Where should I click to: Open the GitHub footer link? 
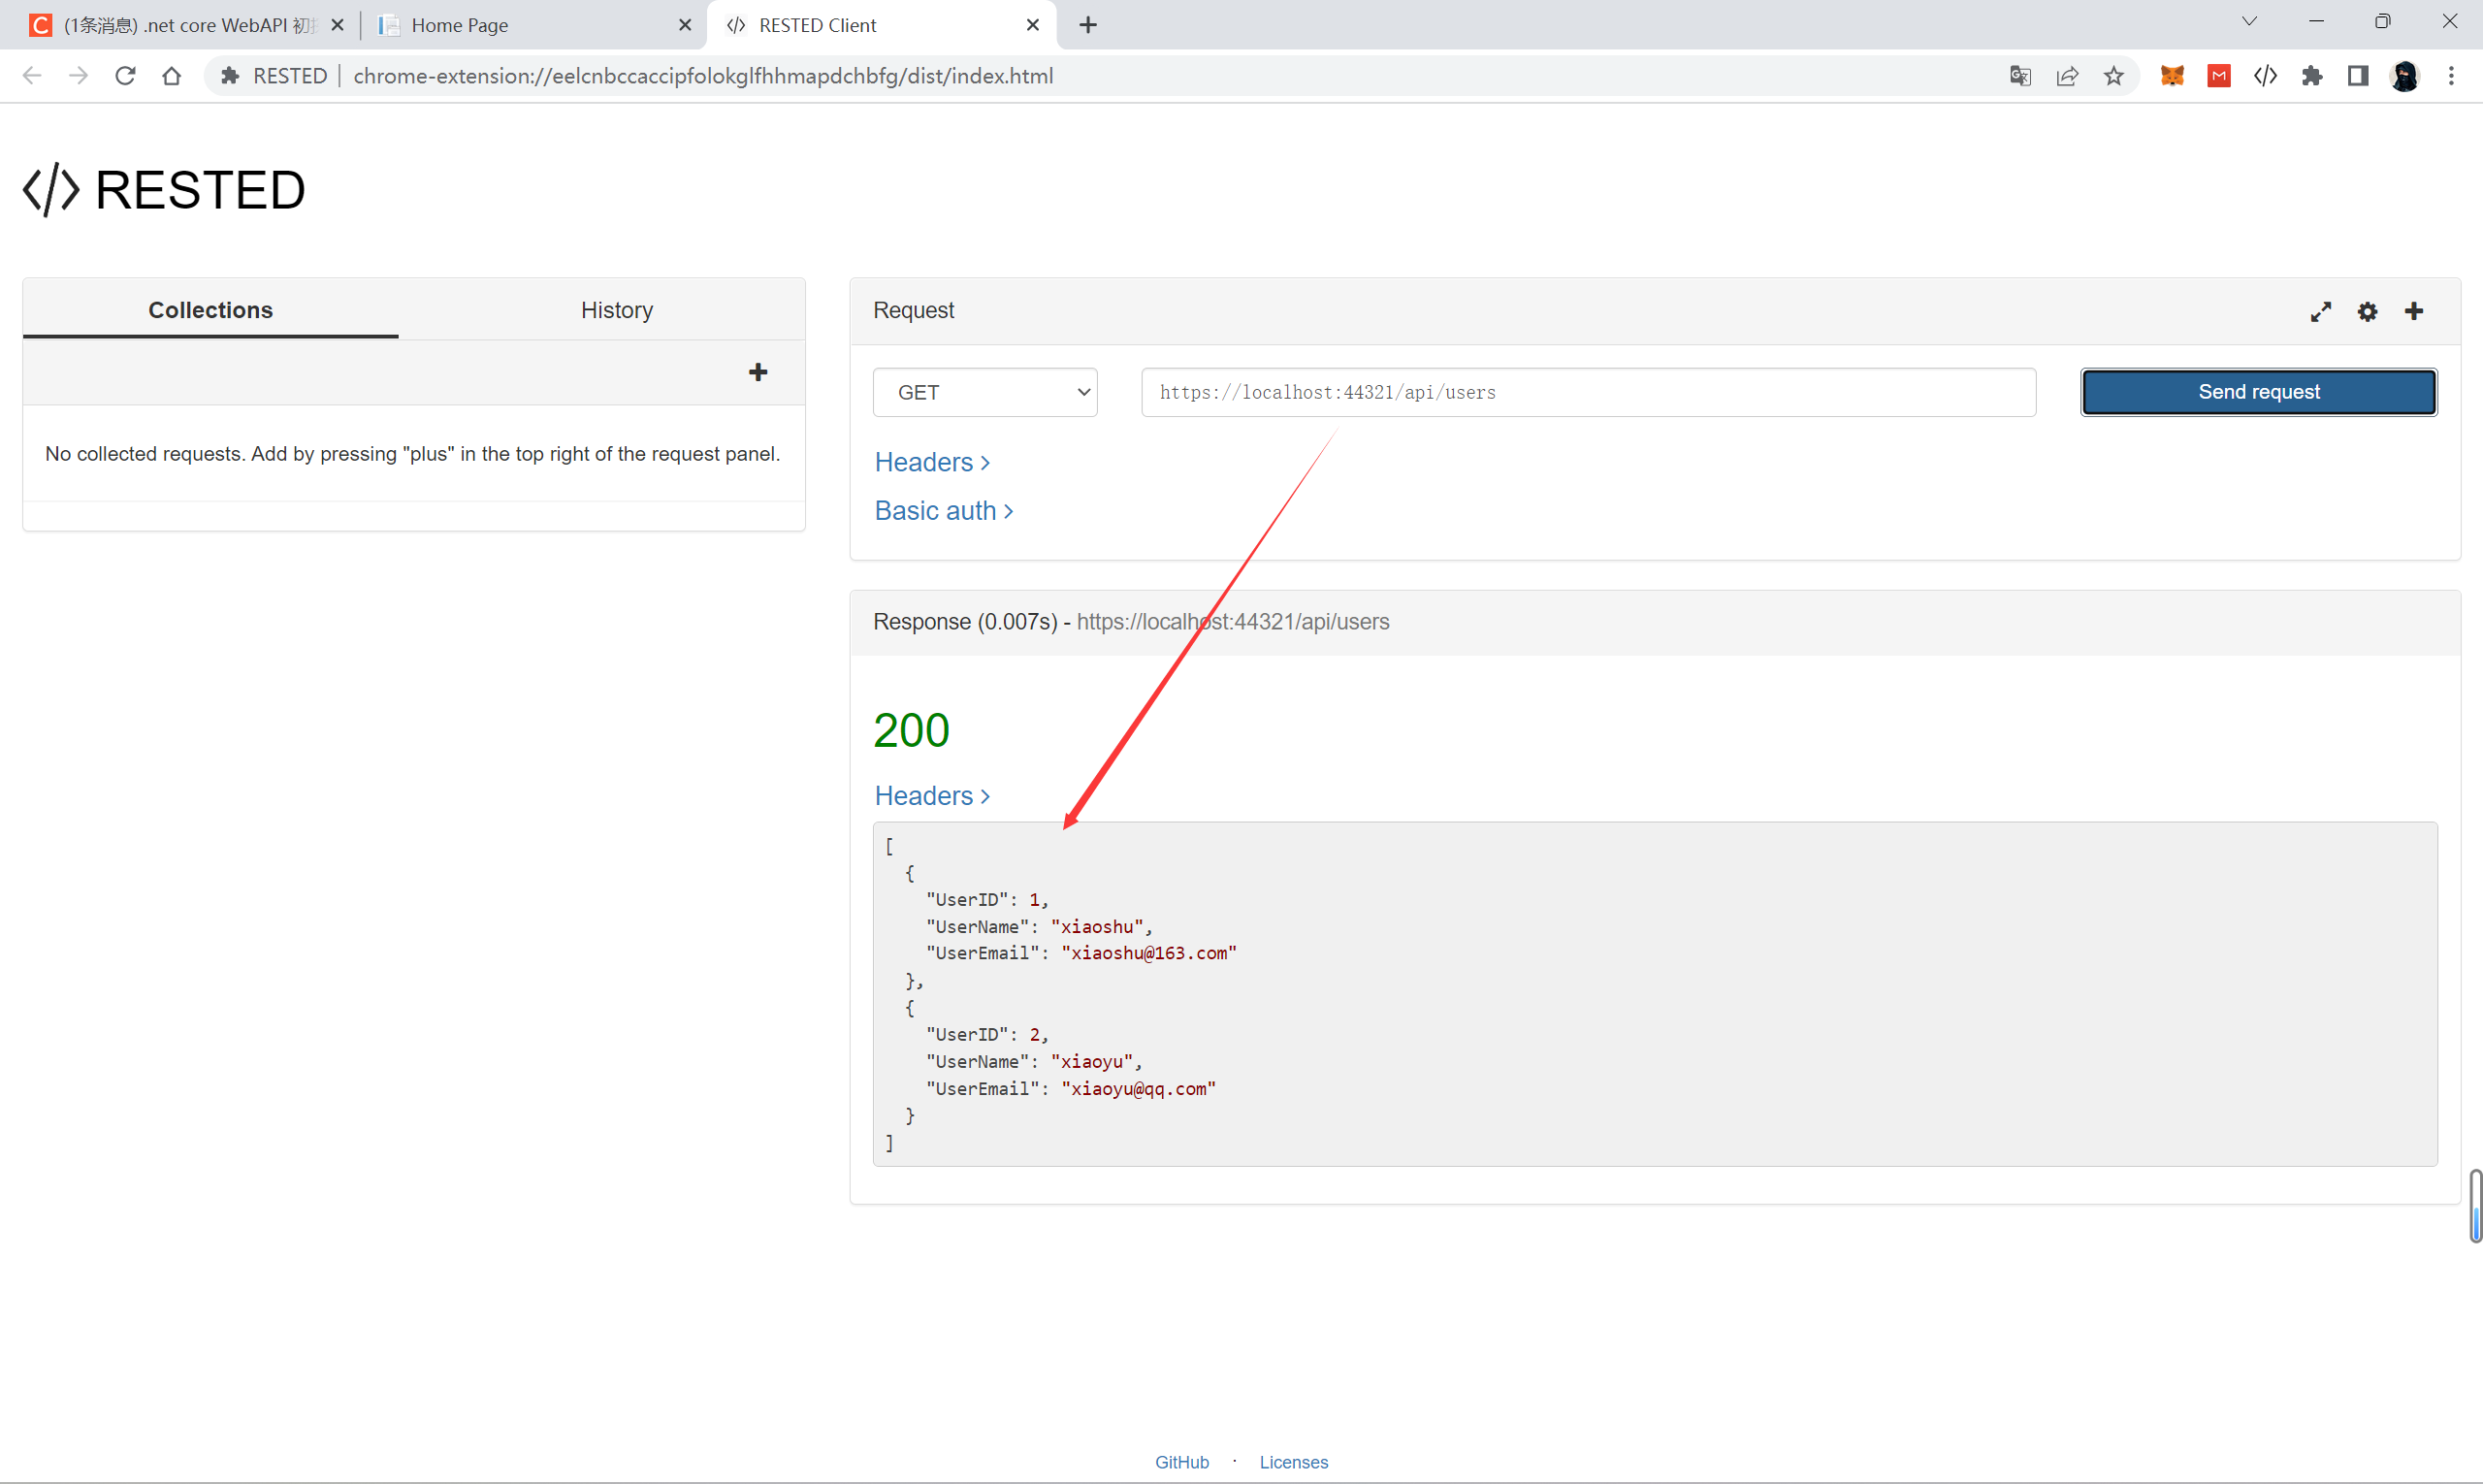click(x=1181, y=1461)
